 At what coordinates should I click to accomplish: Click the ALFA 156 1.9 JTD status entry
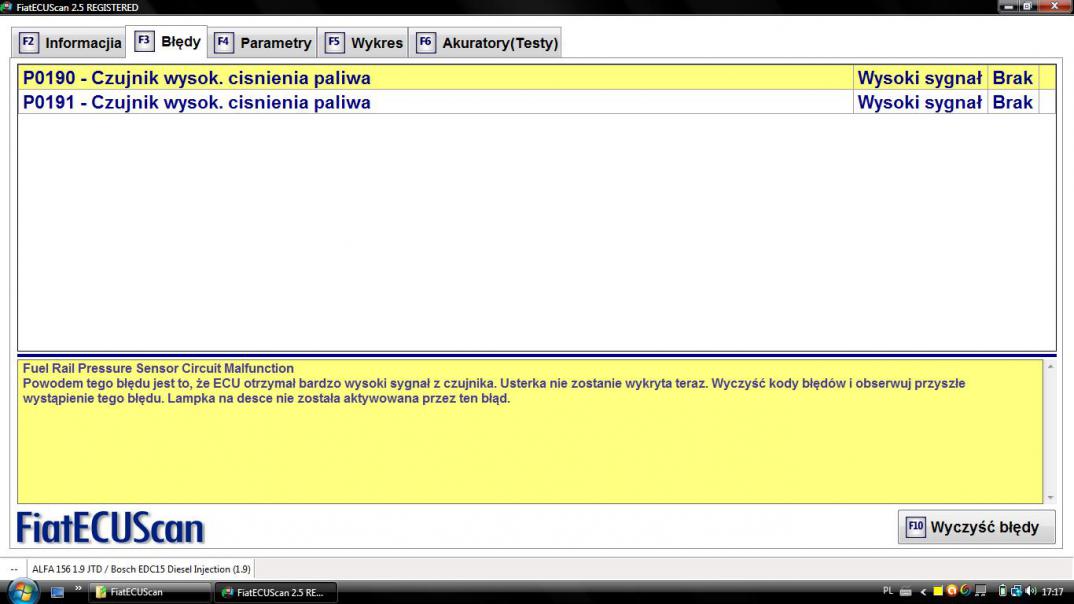141,569
